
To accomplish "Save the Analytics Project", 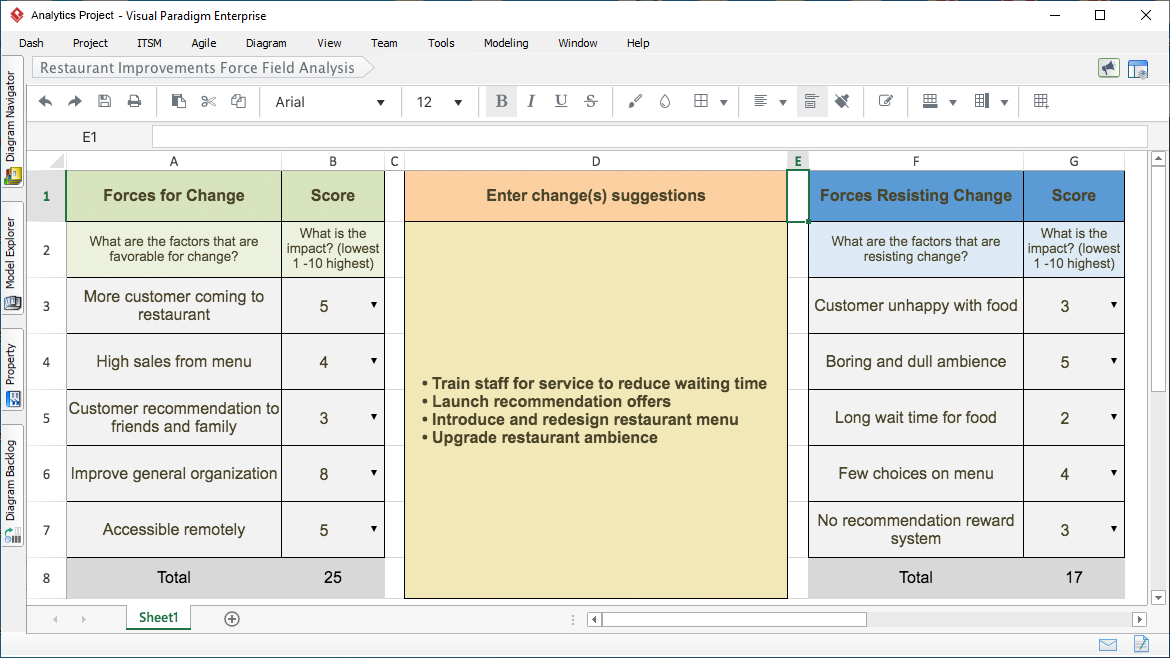I will 104,101.
